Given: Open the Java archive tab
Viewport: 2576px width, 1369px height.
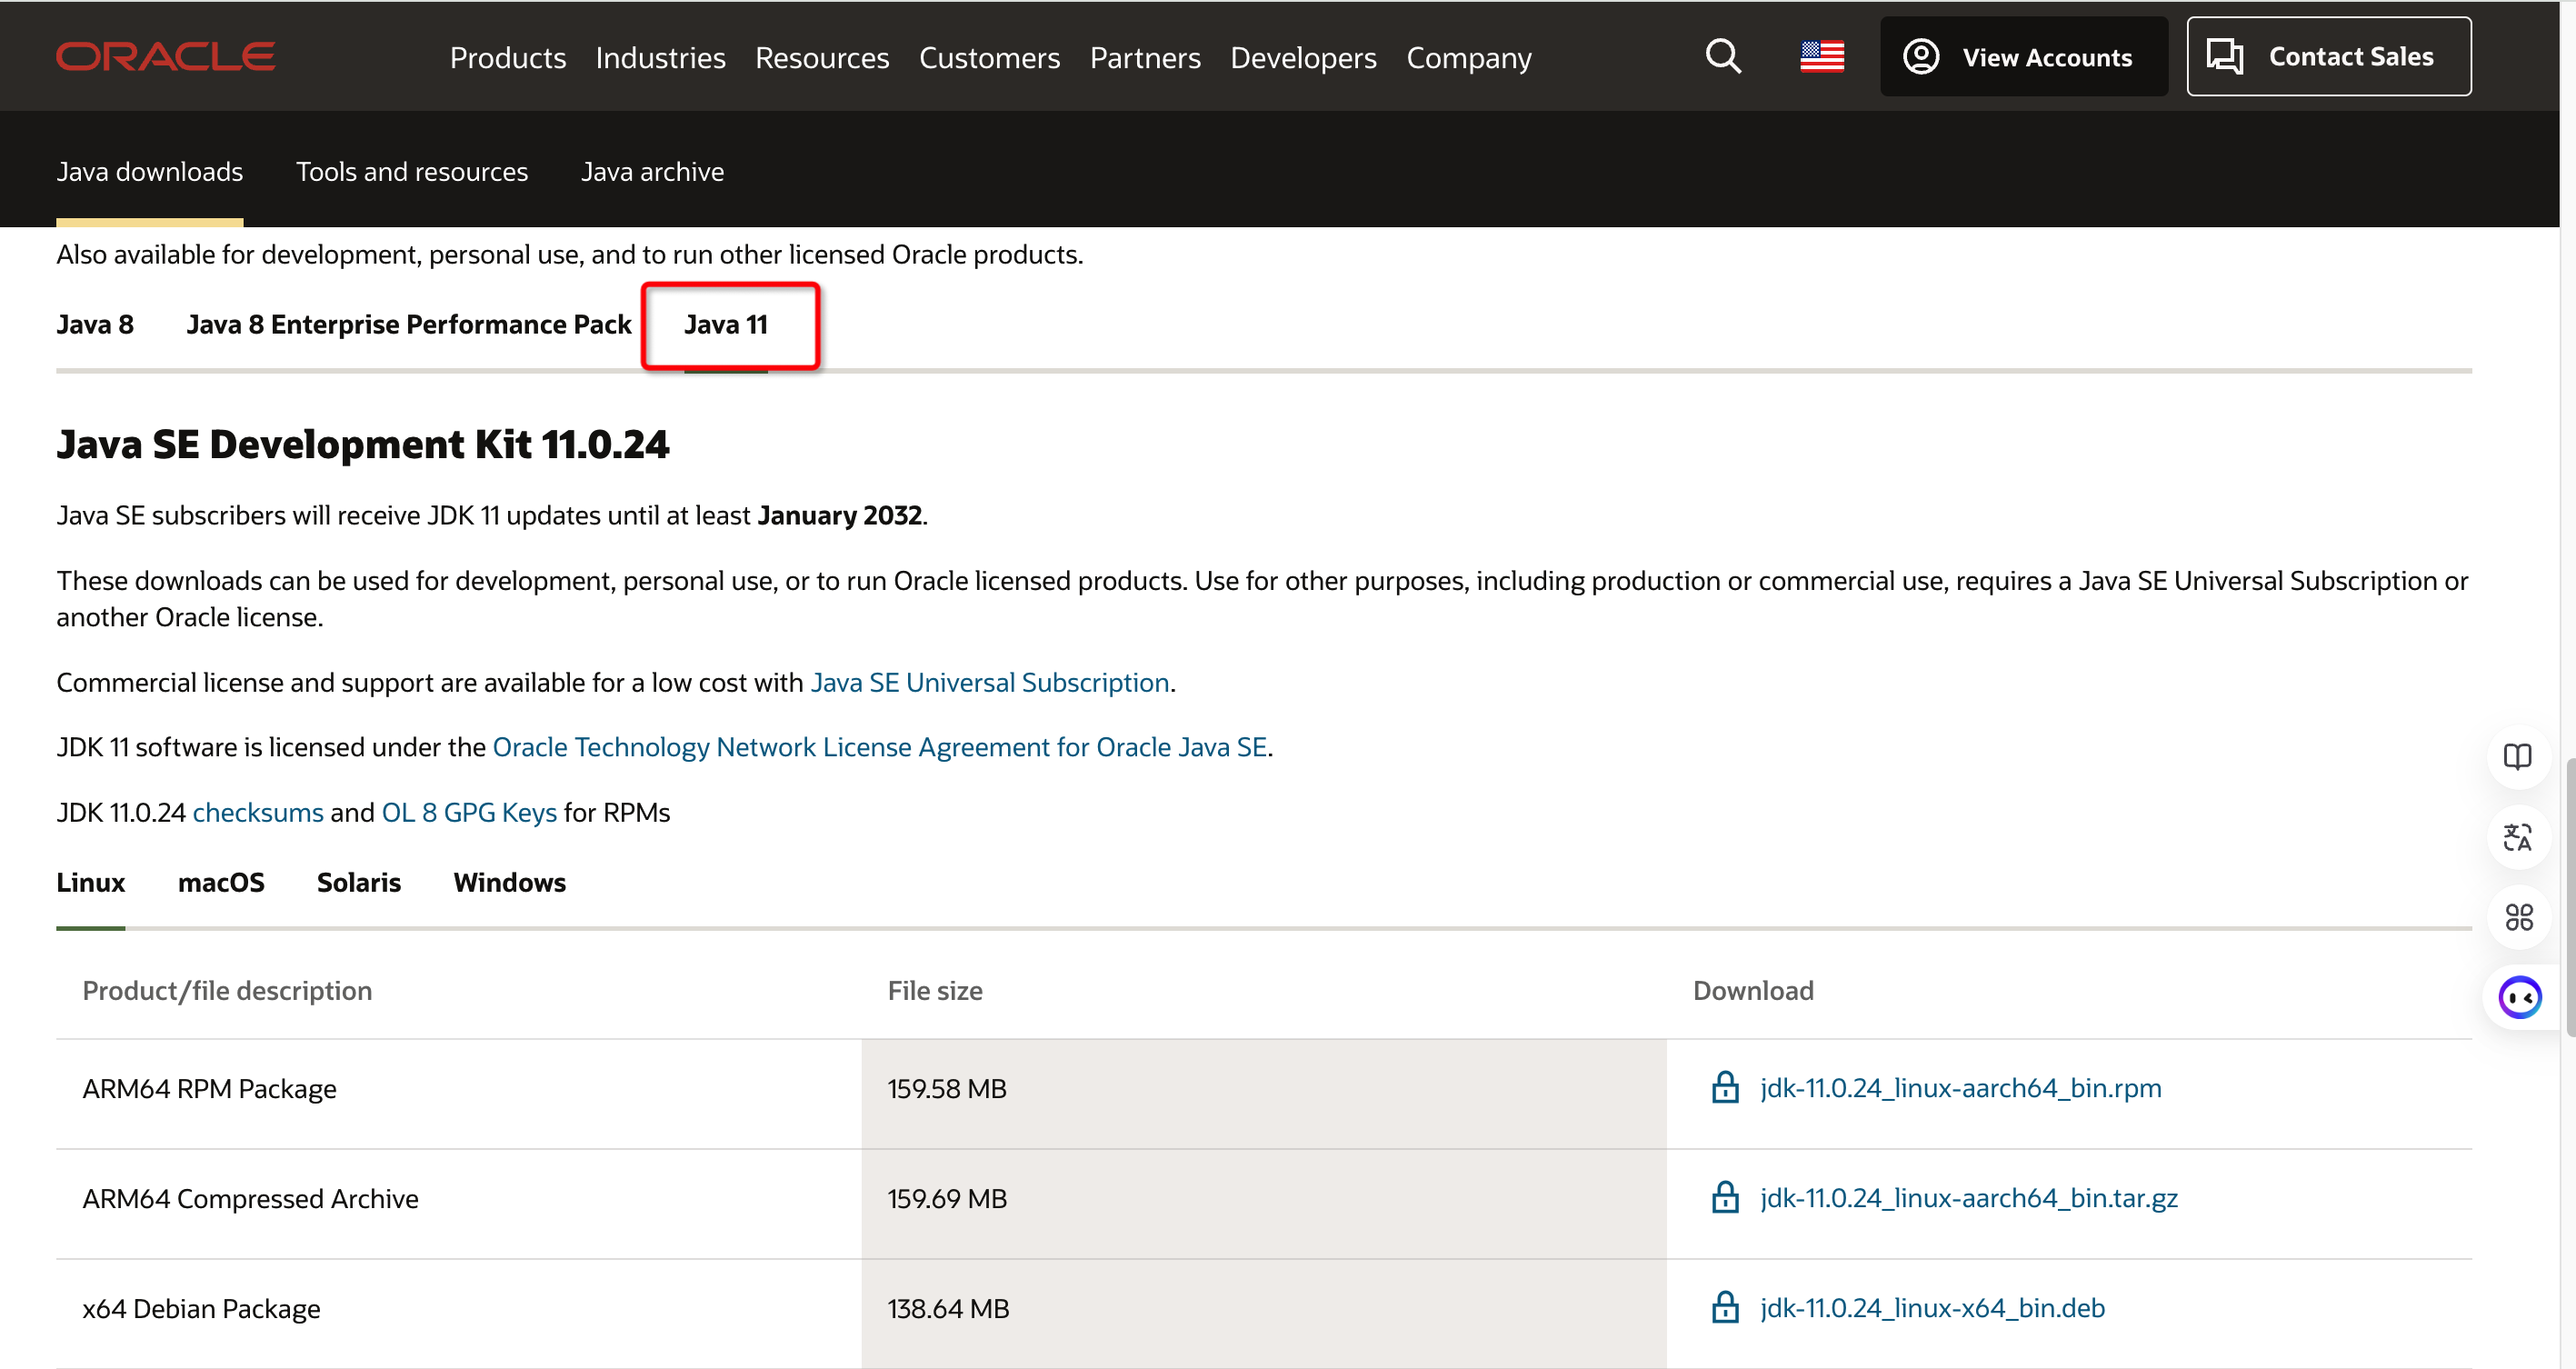Looking at the screenshot, I should click(652, 172).
